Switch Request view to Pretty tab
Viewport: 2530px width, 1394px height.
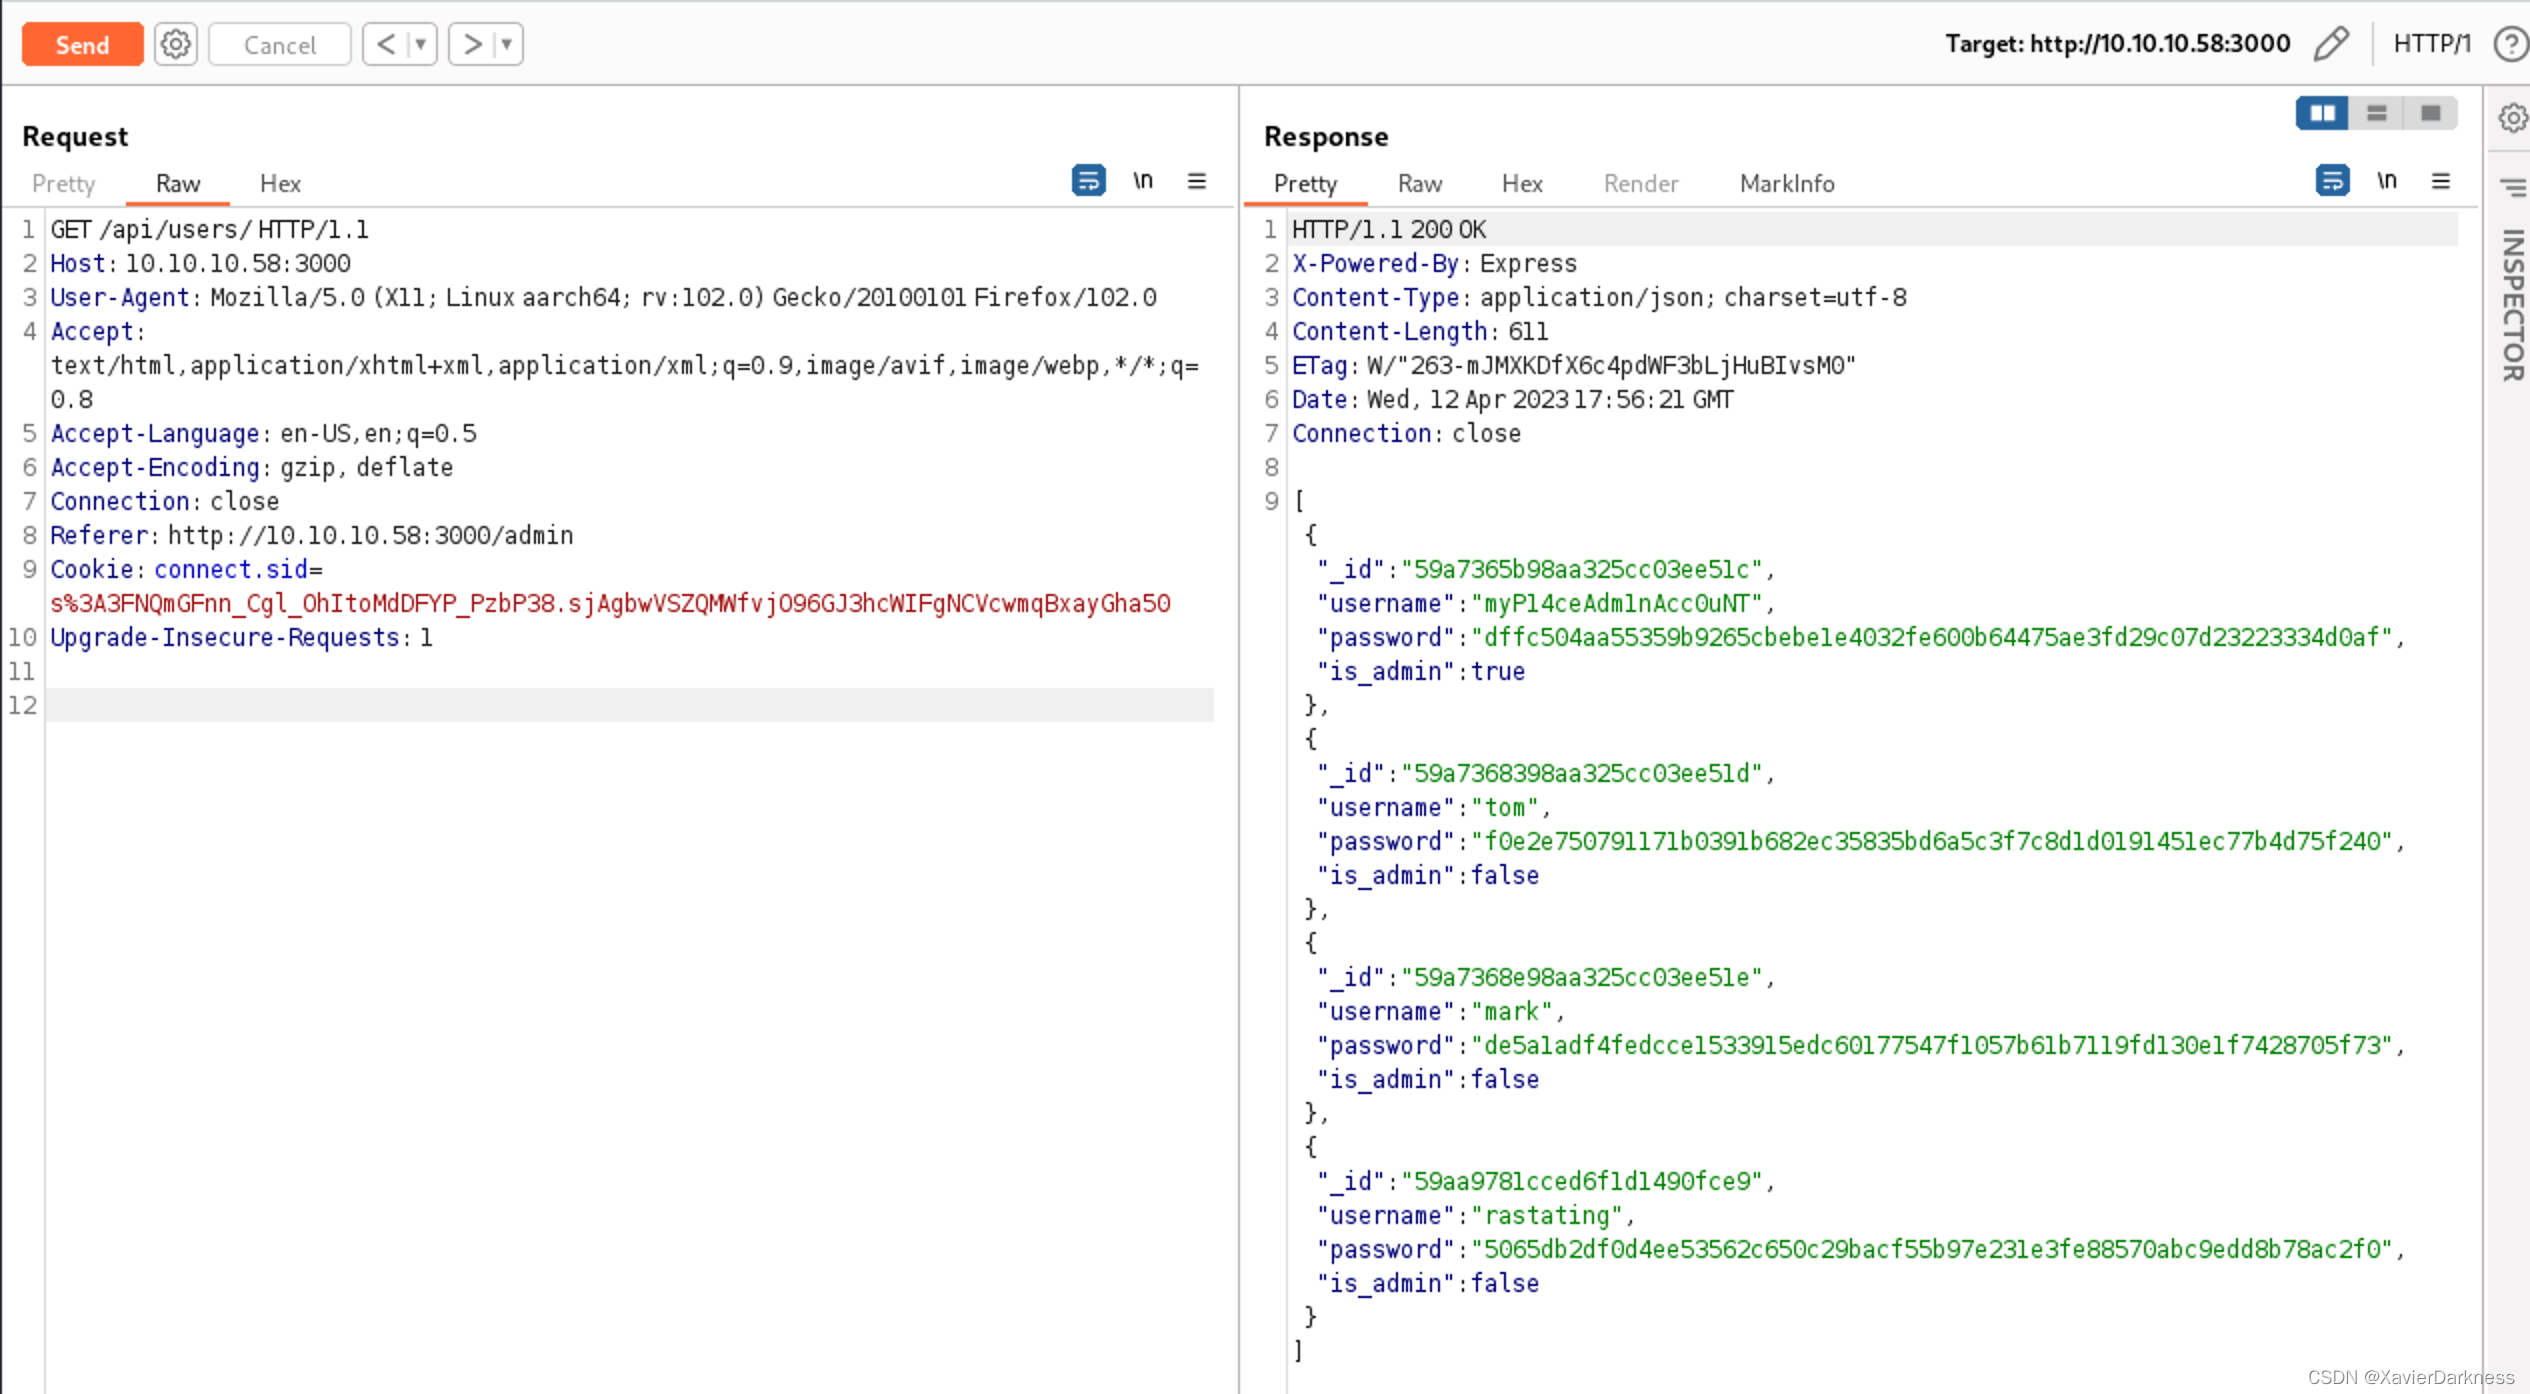[64, 183]
